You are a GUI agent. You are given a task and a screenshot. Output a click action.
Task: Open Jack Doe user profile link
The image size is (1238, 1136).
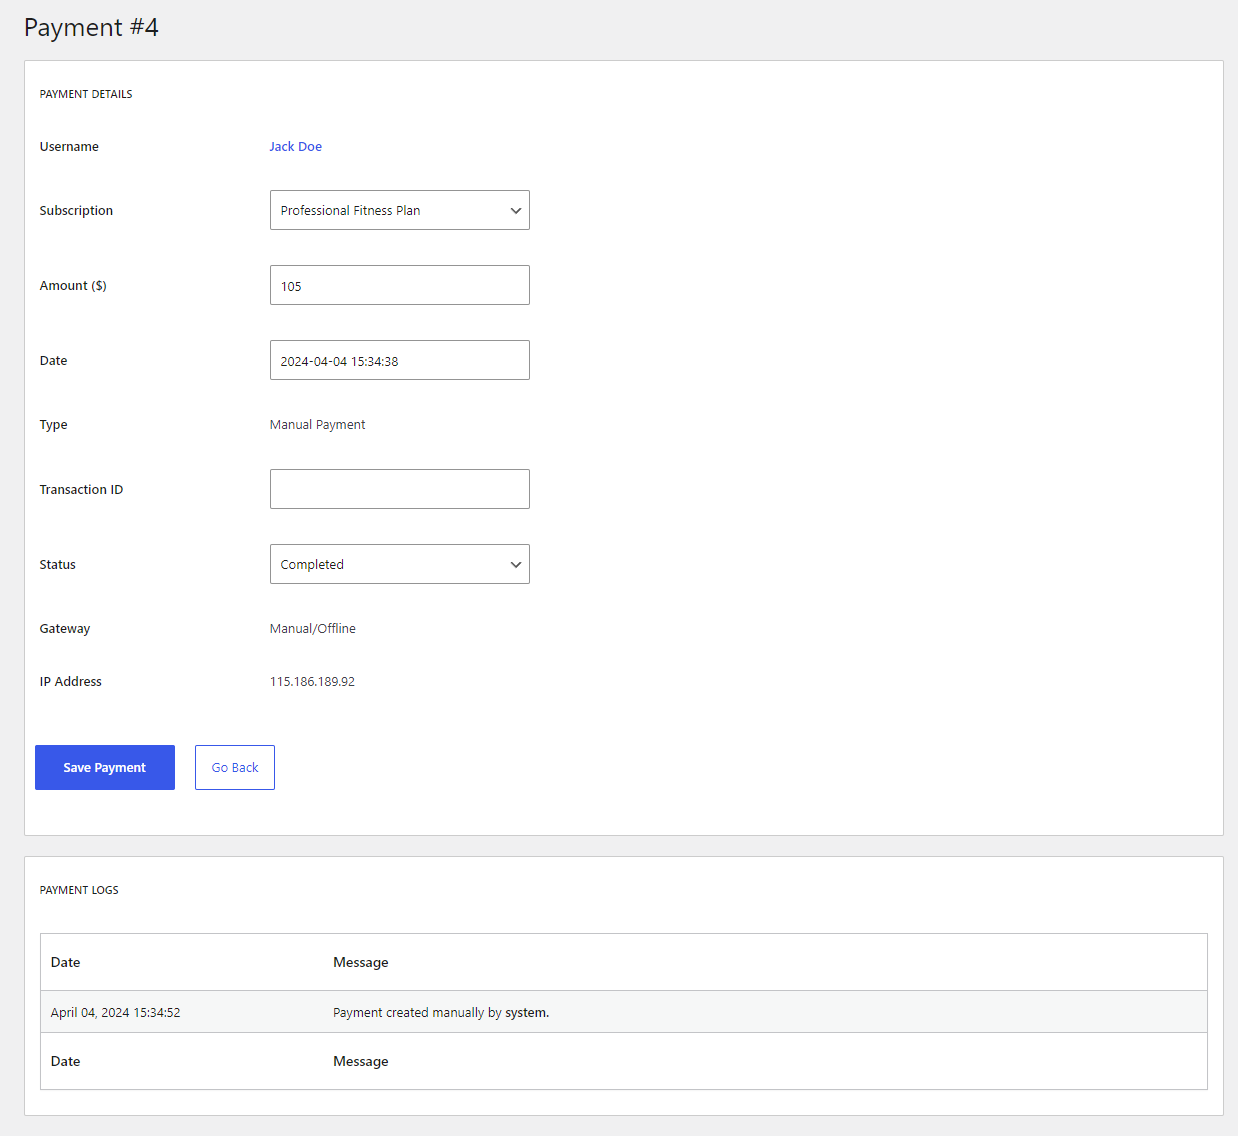(x=295, y=146)
